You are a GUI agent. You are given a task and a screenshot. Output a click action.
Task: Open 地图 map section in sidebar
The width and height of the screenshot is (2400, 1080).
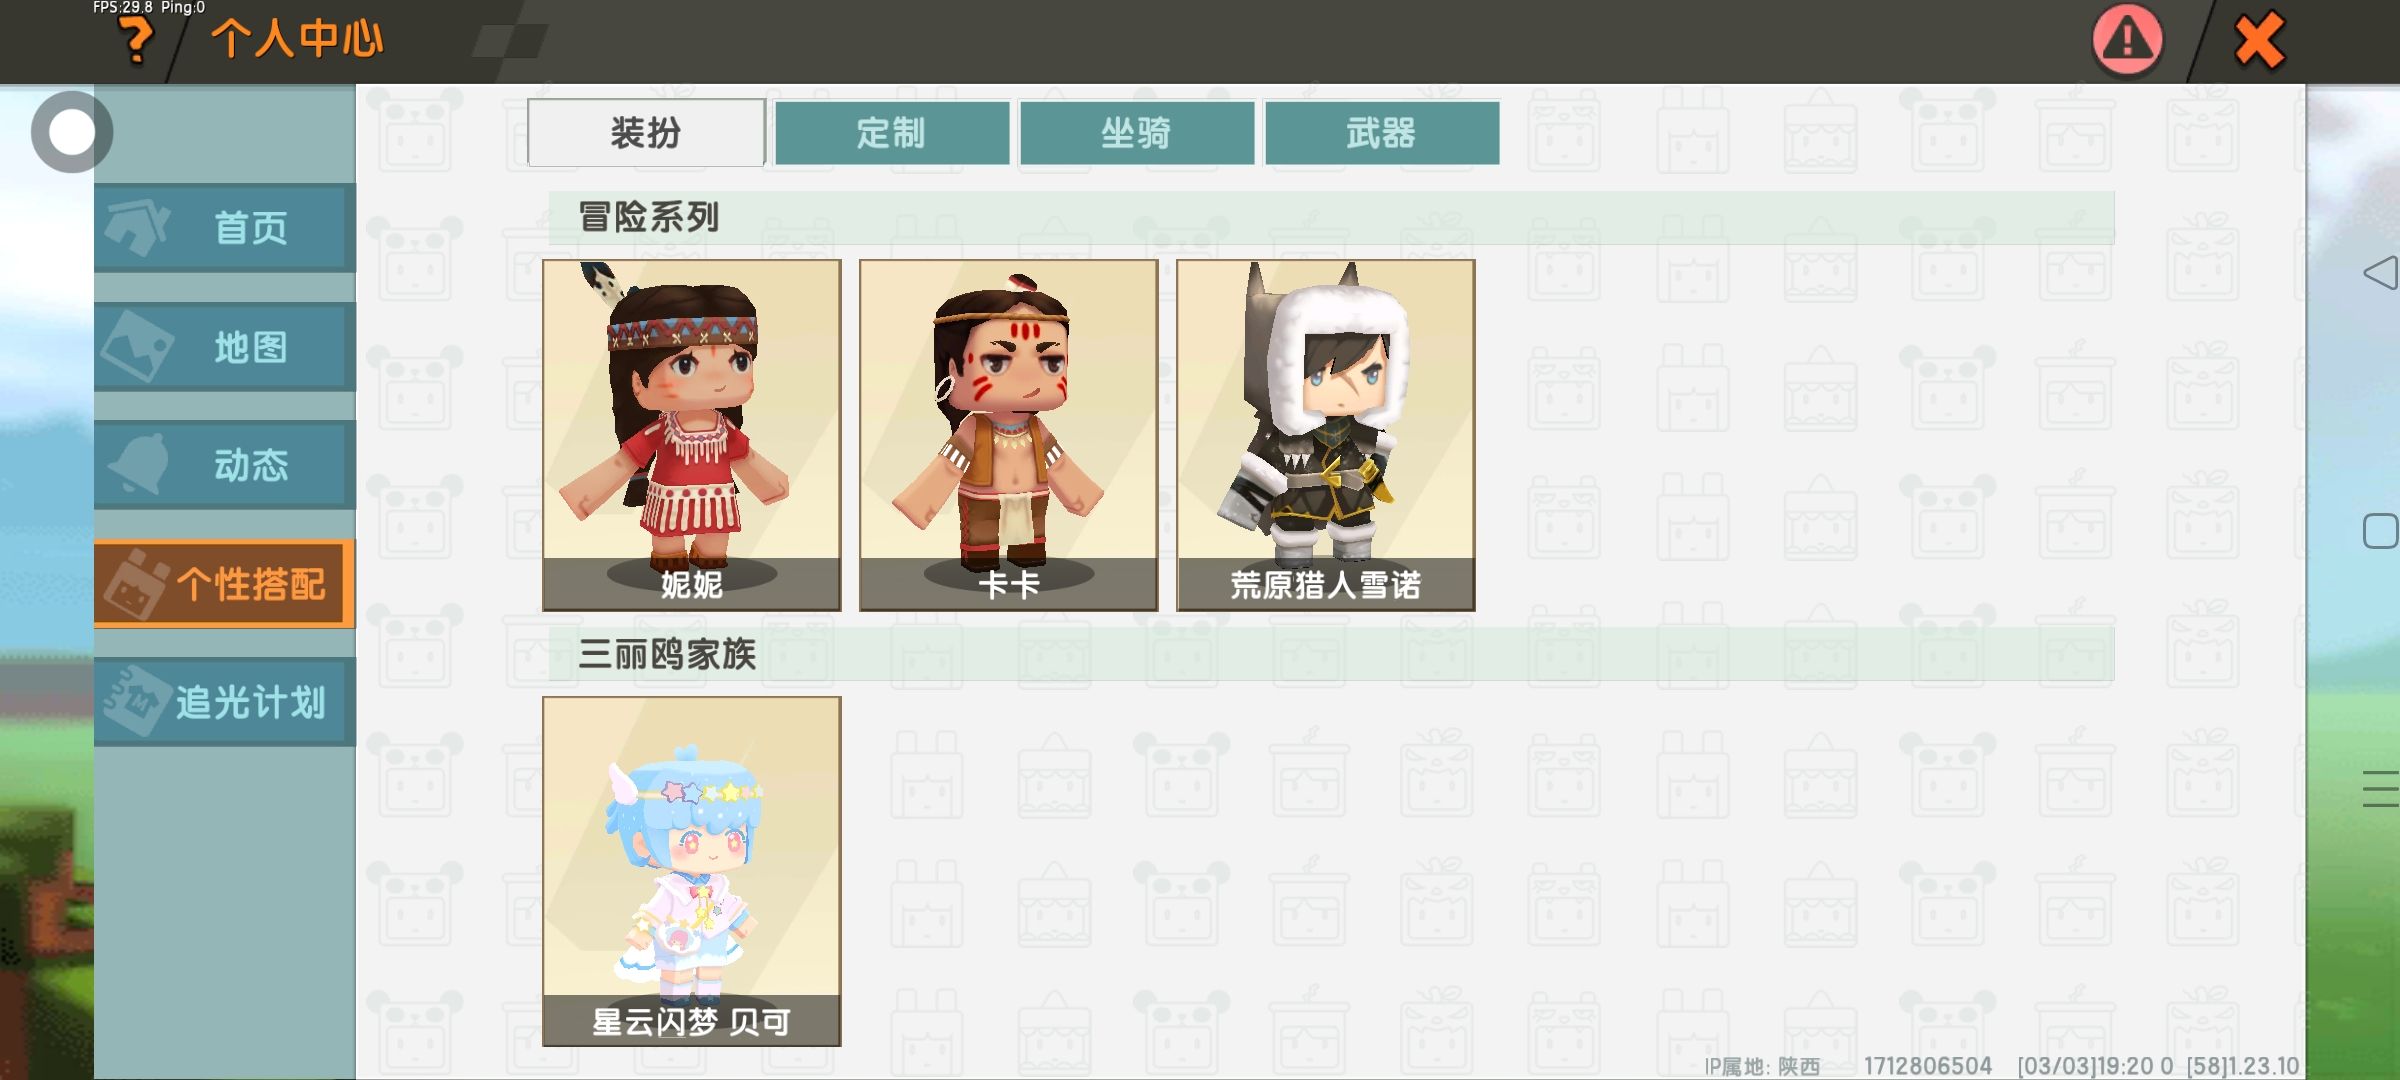coord(225,347)
